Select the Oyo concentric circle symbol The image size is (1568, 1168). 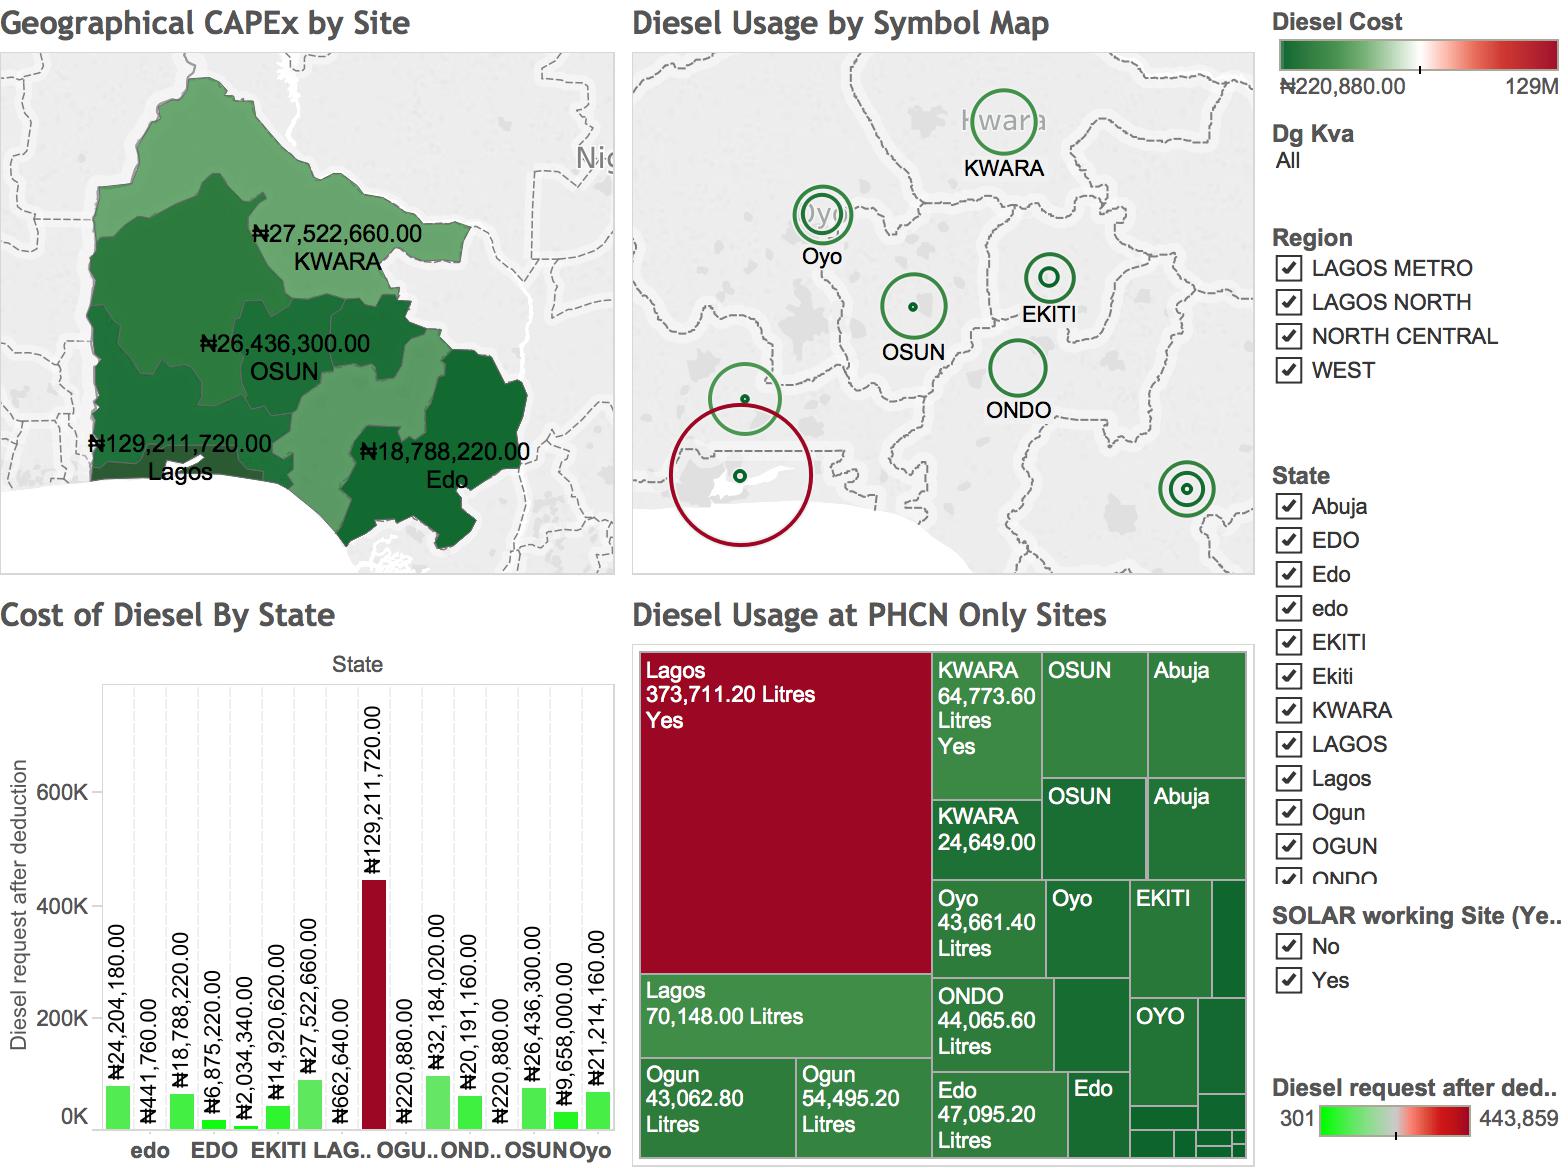pos(822,215)
